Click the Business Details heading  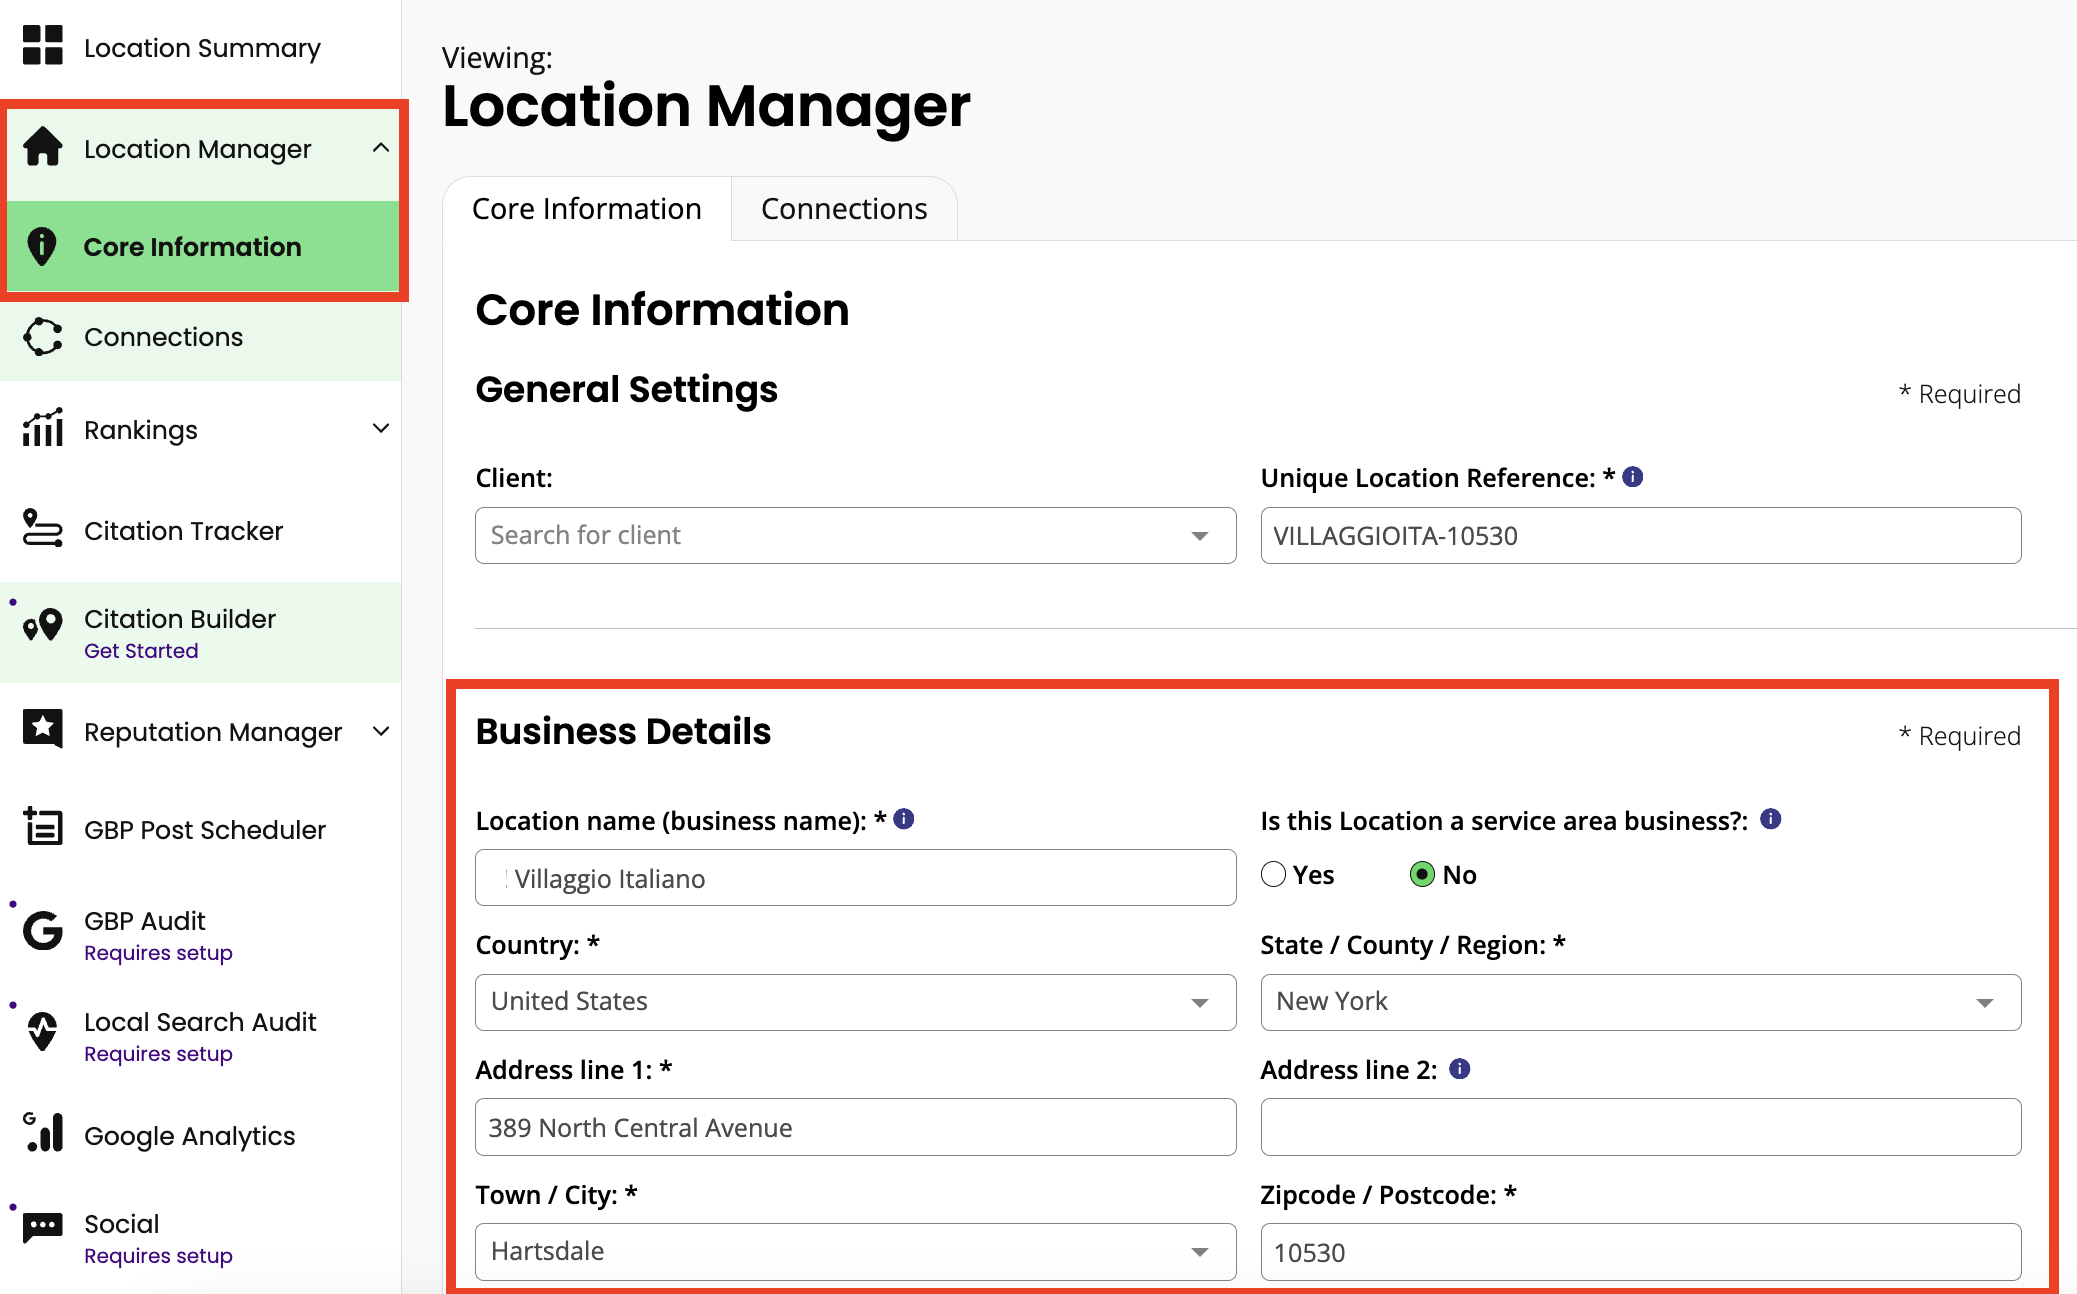coord(623,731)
